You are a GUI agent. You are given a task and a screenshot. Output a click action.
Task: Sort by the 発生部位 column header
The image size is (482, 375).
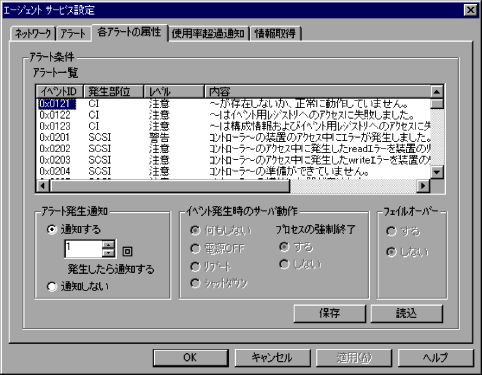113,91
